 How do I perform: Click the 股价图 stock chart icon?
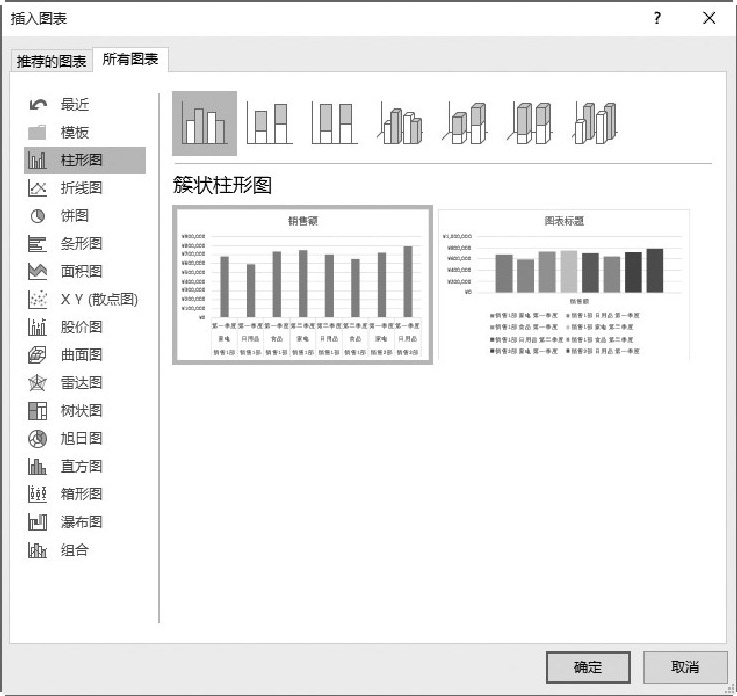point(37,327)
